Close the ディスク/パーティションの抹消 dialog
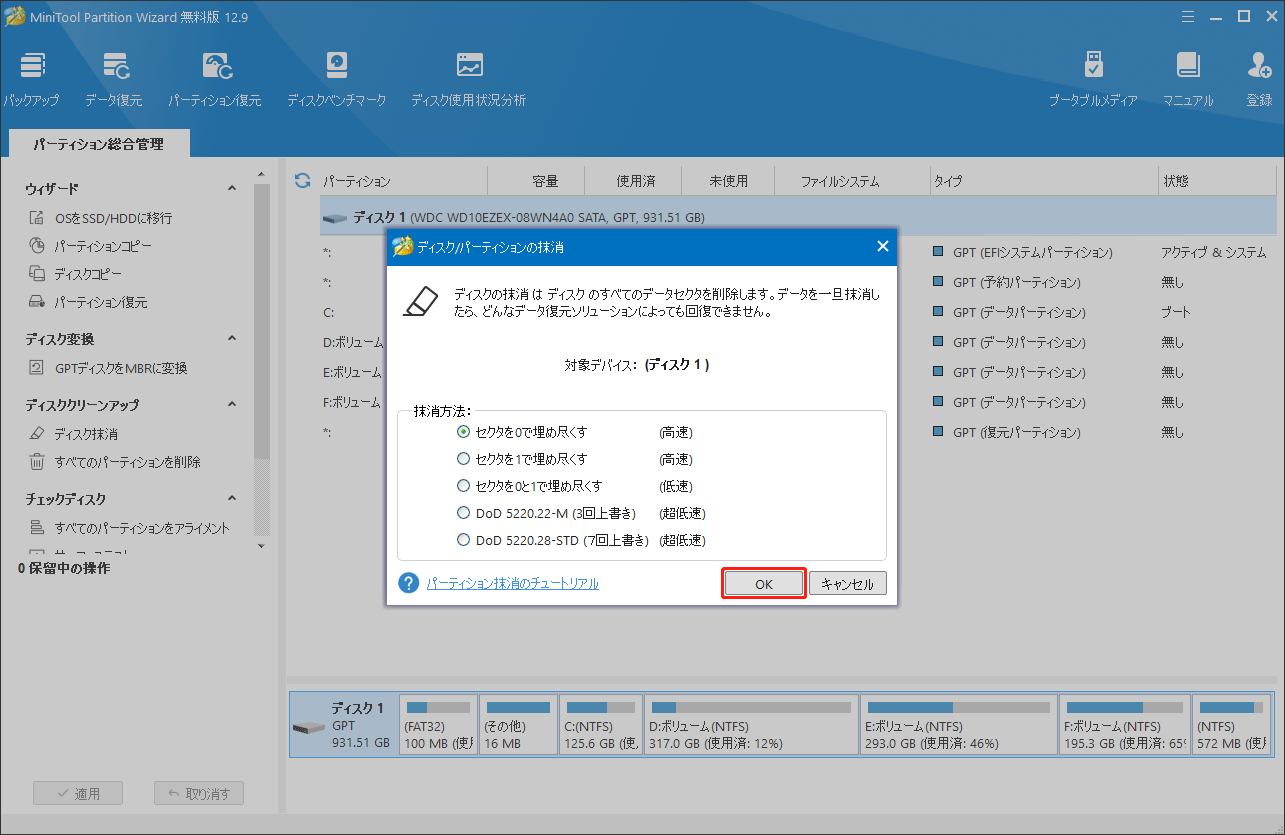 pos(882,246)
